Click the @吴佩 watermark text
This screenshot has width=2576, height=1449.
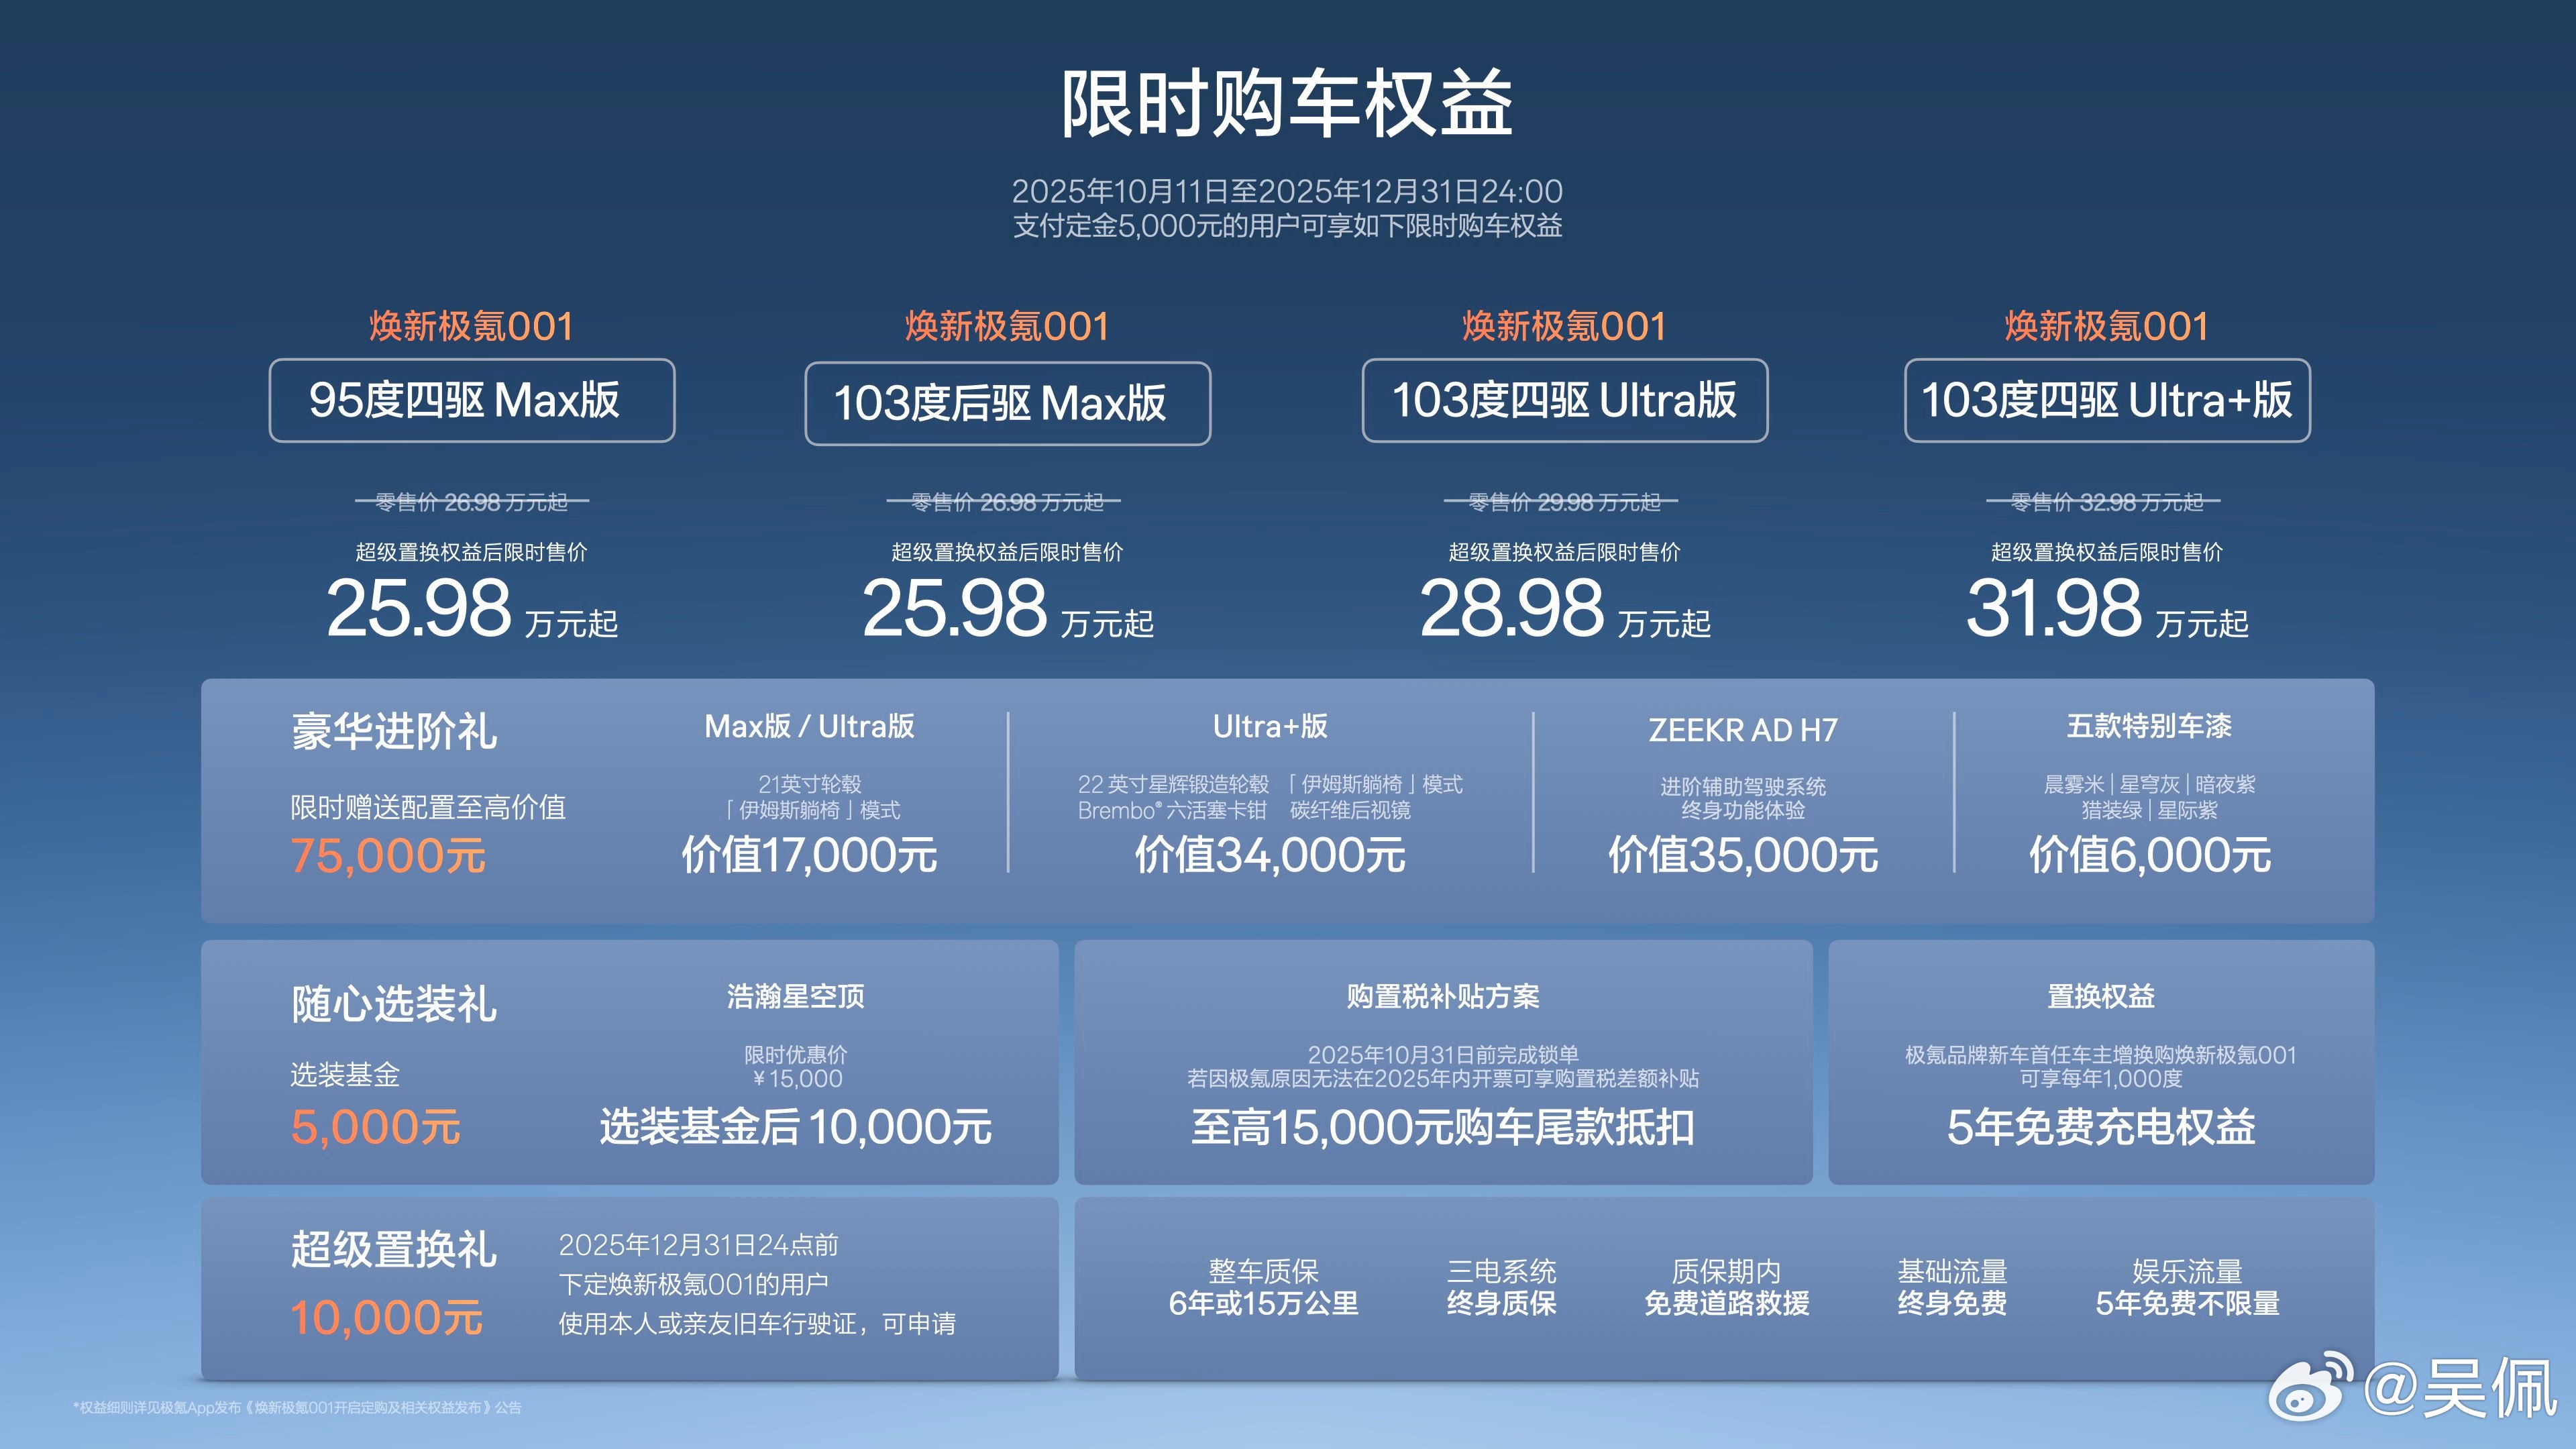click(x=2460, y=1388)
